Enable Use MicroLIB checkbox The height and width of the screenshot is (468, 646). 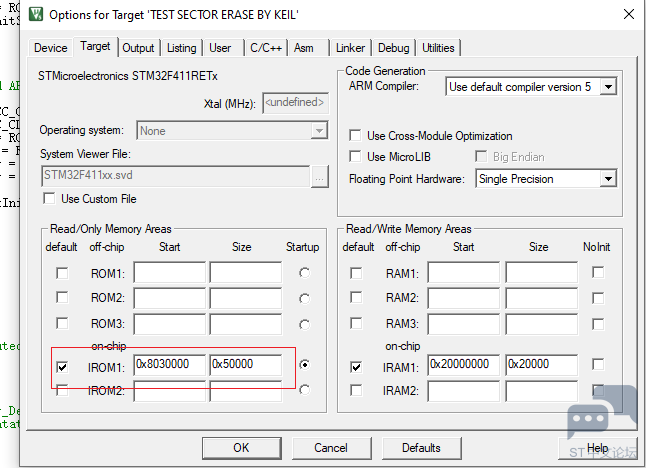tap(355, 157)
